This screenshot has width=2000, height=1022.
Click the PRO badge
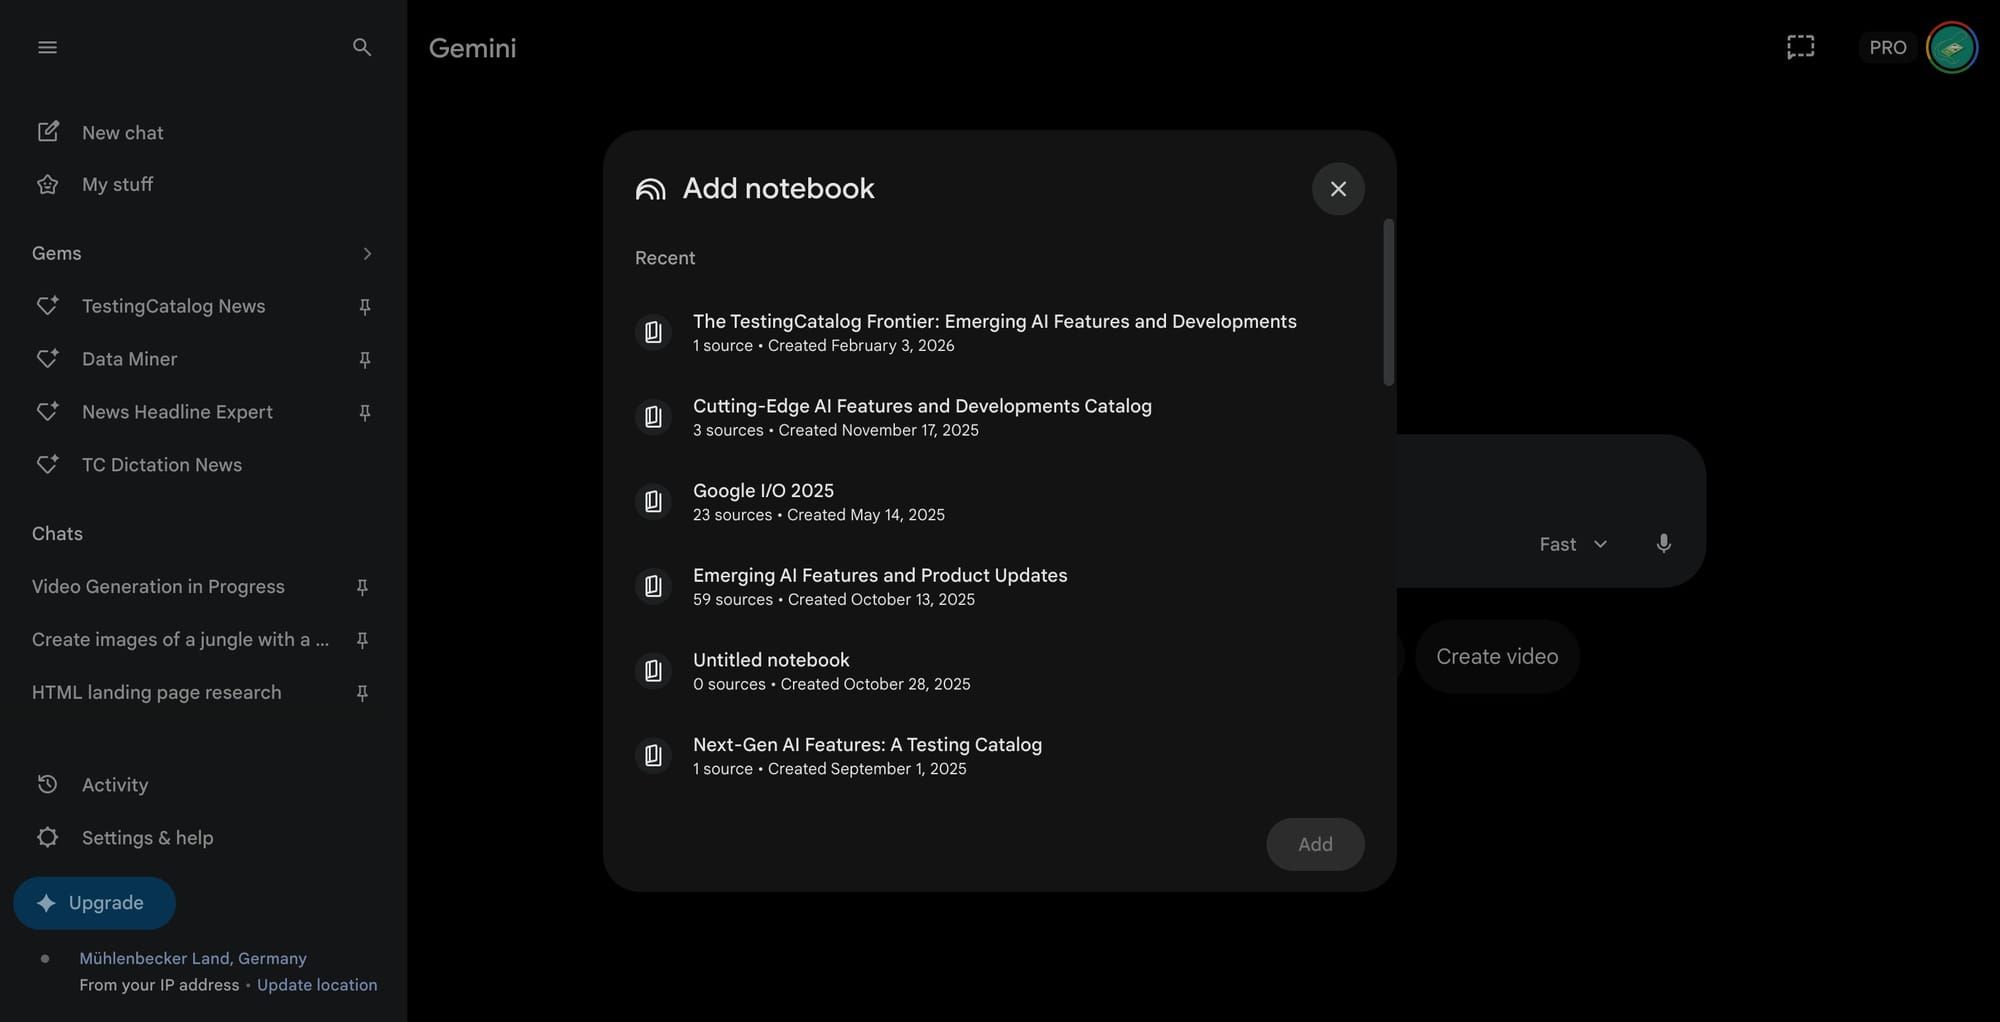coord(1887,47)
